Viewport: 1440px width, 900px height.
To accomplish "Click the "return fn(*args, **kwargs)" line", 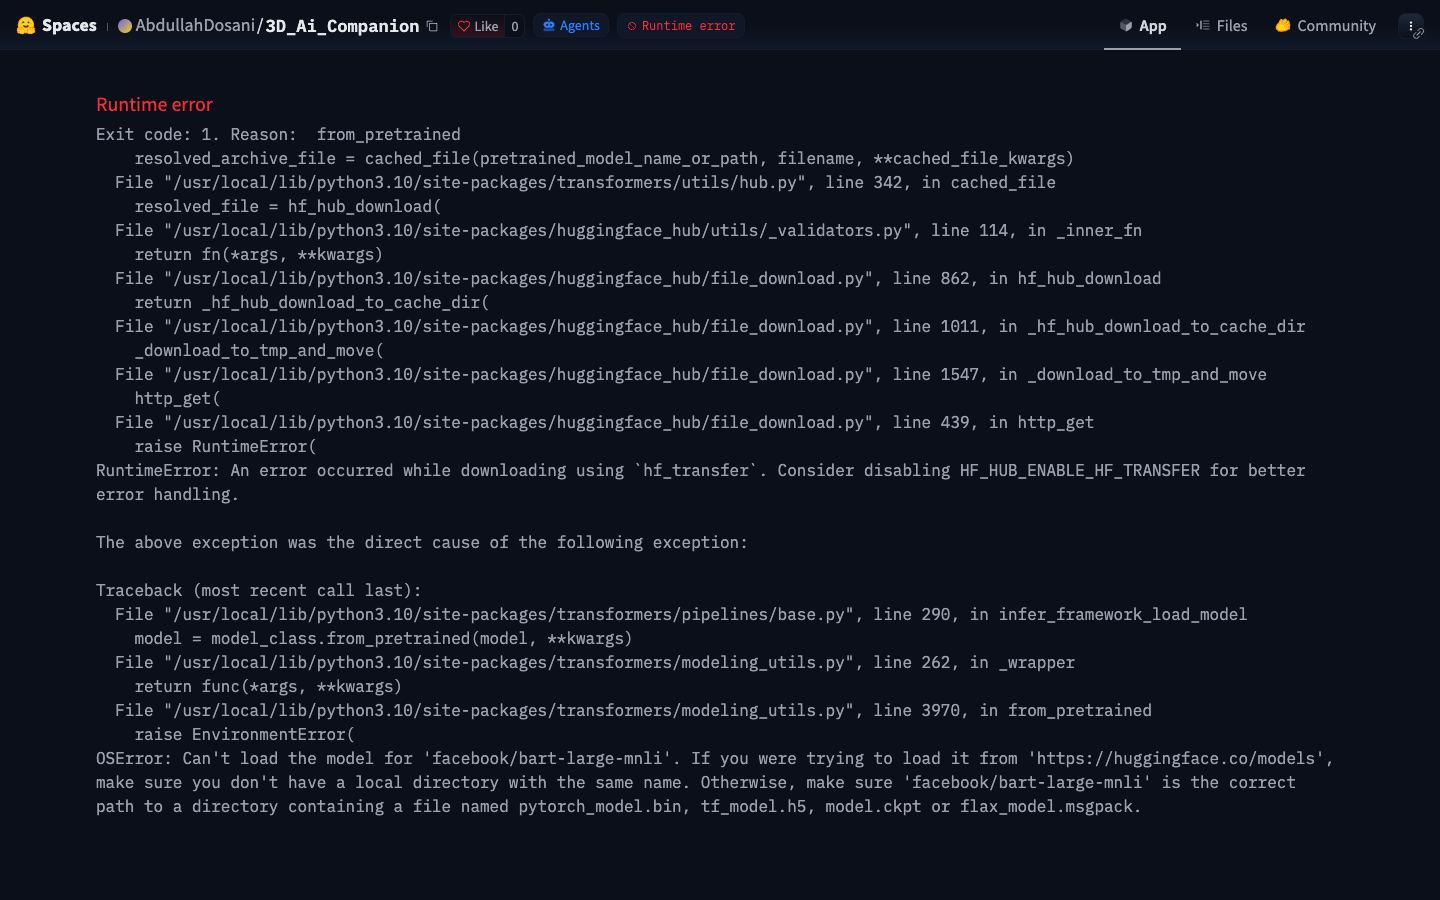I will click(x=259, y=254).
